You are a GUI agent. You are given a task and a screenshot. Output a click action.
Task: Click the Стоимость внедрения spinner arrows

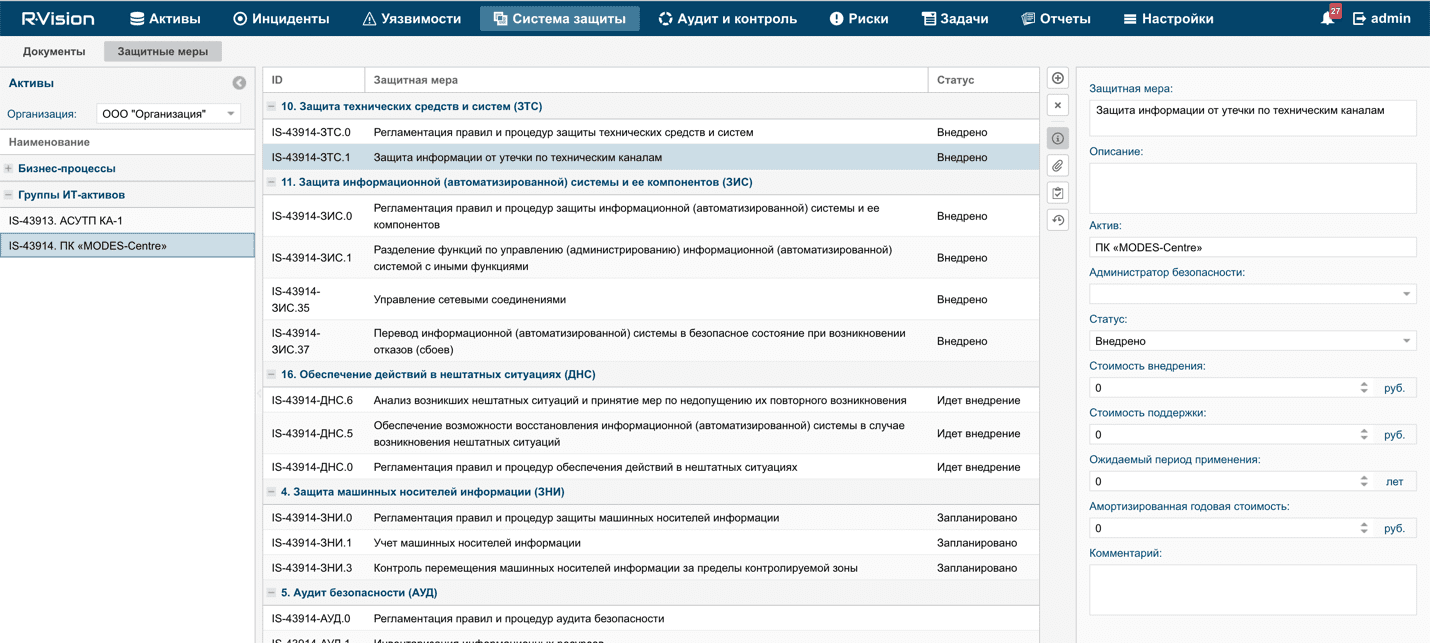(x=1364, y=388)
